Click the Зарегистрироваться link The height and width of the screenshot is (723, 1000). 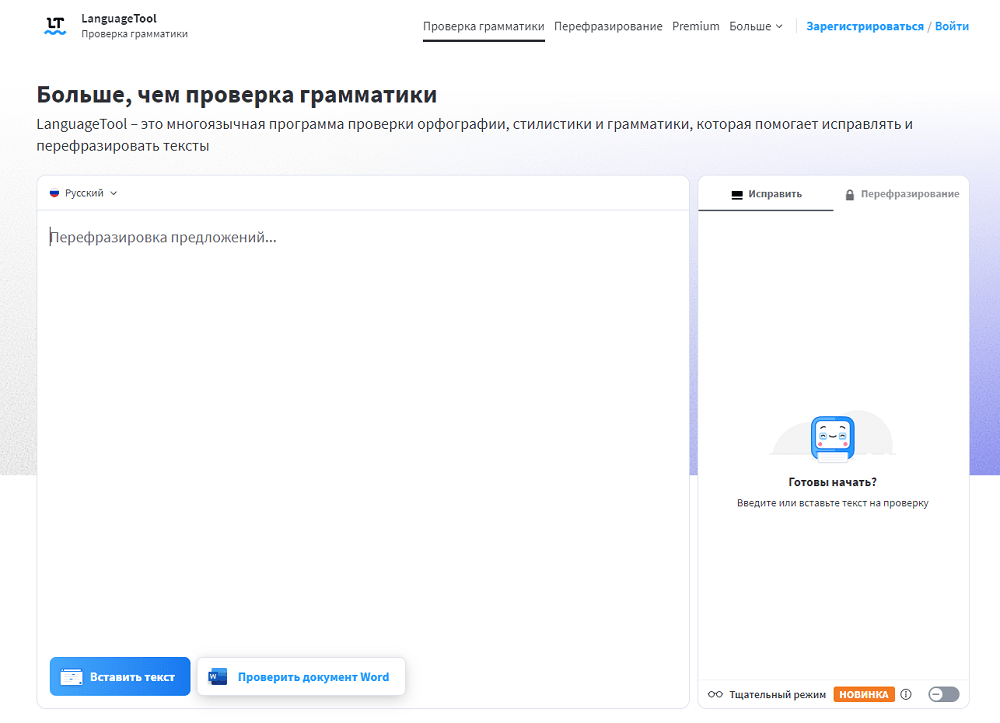tap(864, 25)
